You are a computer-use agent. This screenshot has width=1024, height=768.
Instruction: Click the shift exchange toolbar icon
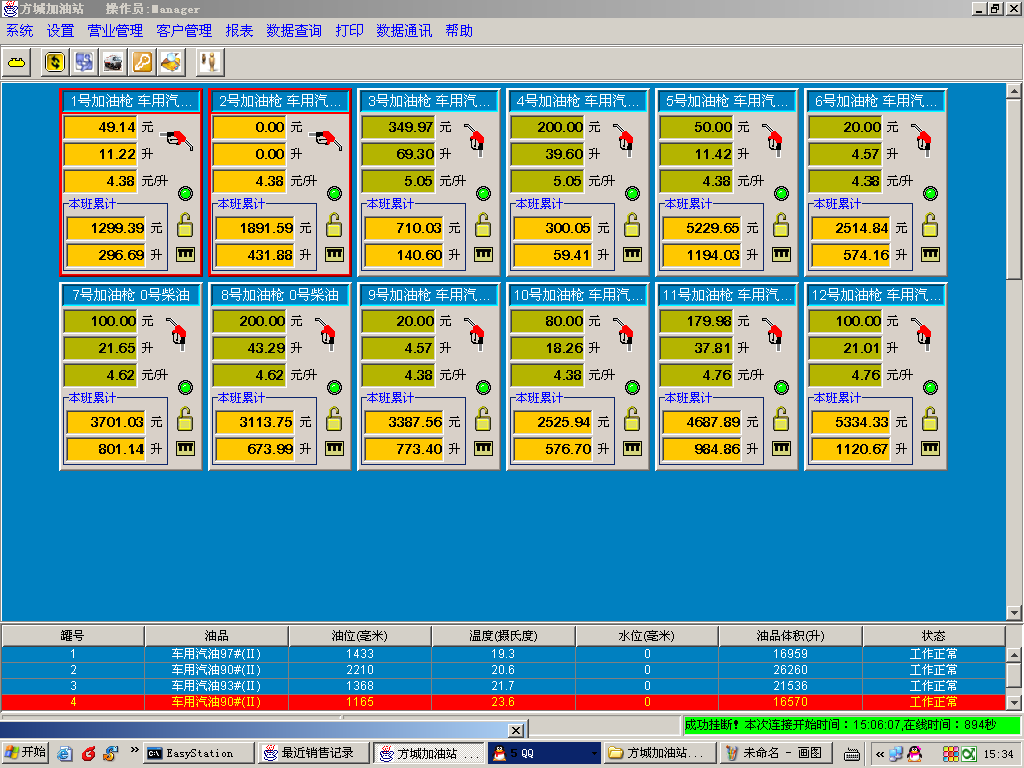pyautogui.click(x=84, y=63)
